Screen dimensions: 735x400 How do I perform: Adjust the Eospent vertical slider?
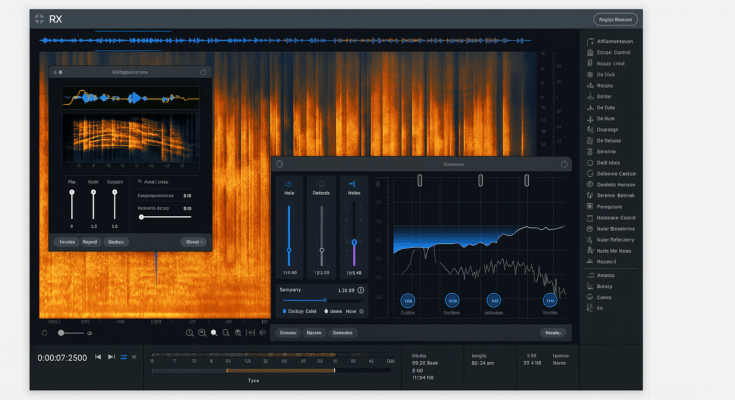[x=115, y=205]
